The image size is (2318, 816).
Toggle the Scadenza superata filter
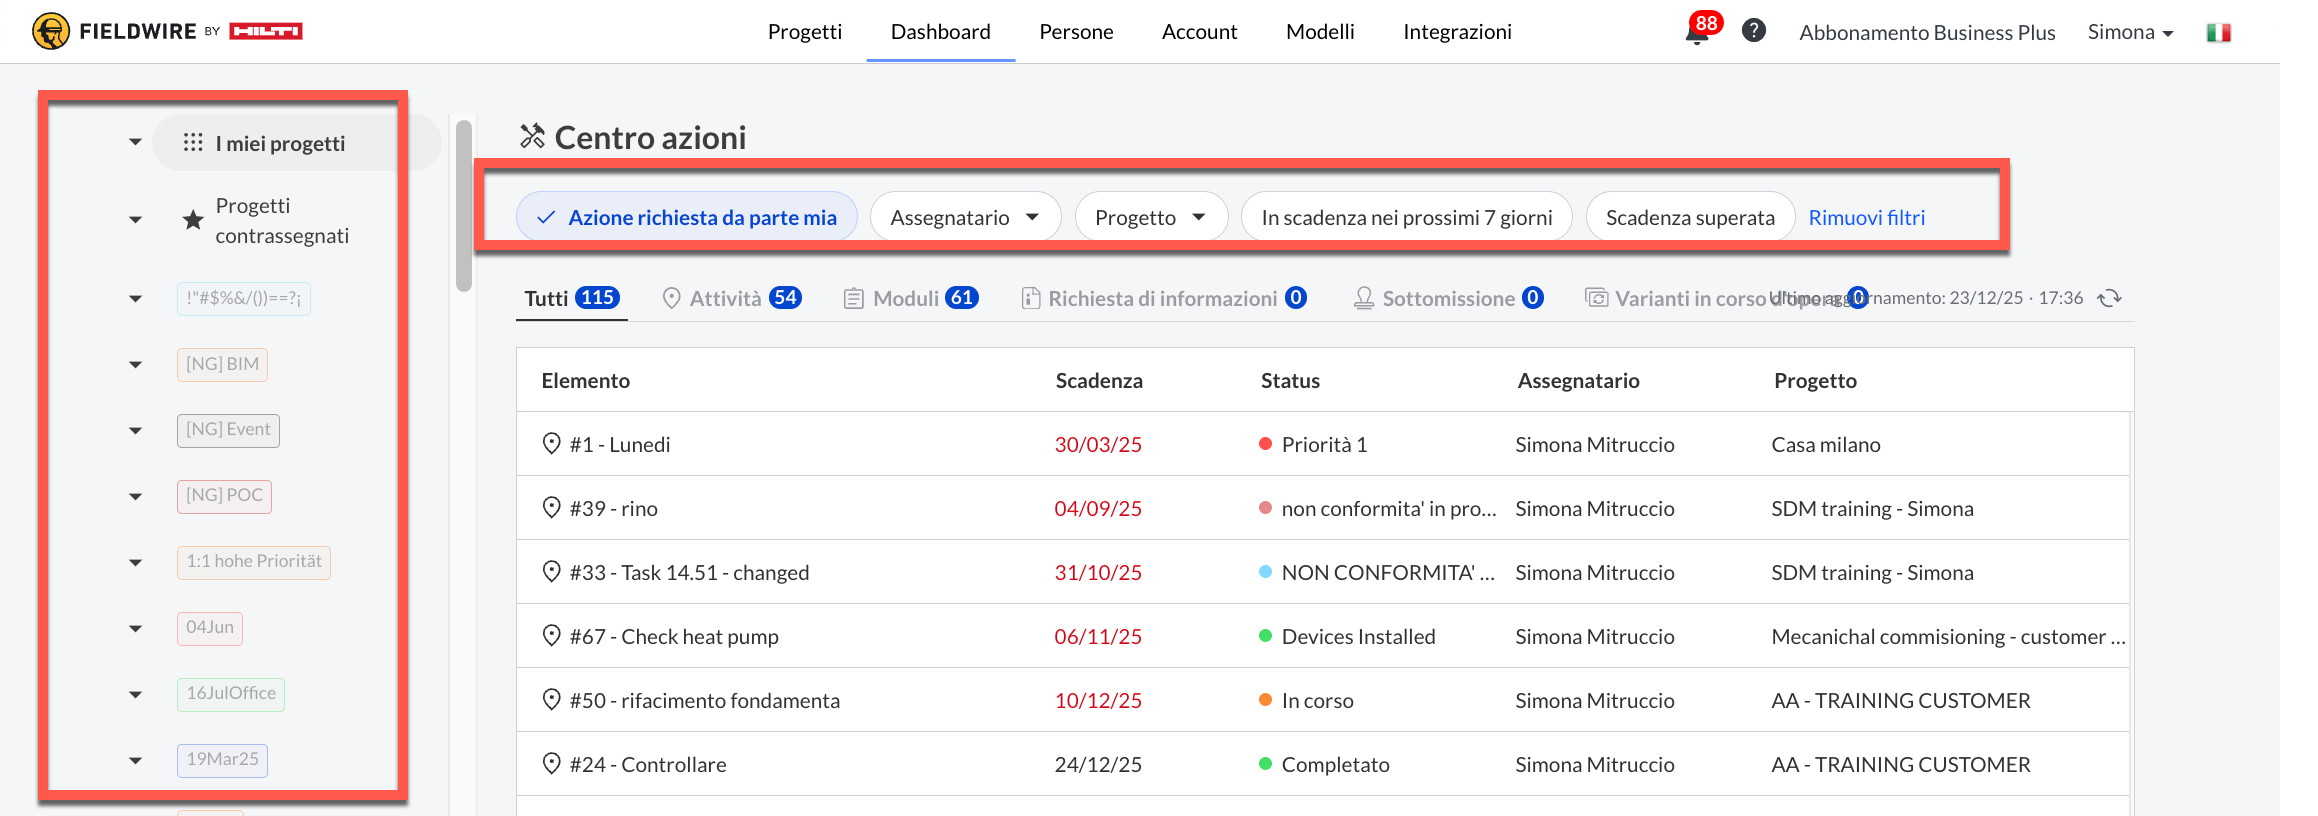(x=1689, y=217)
